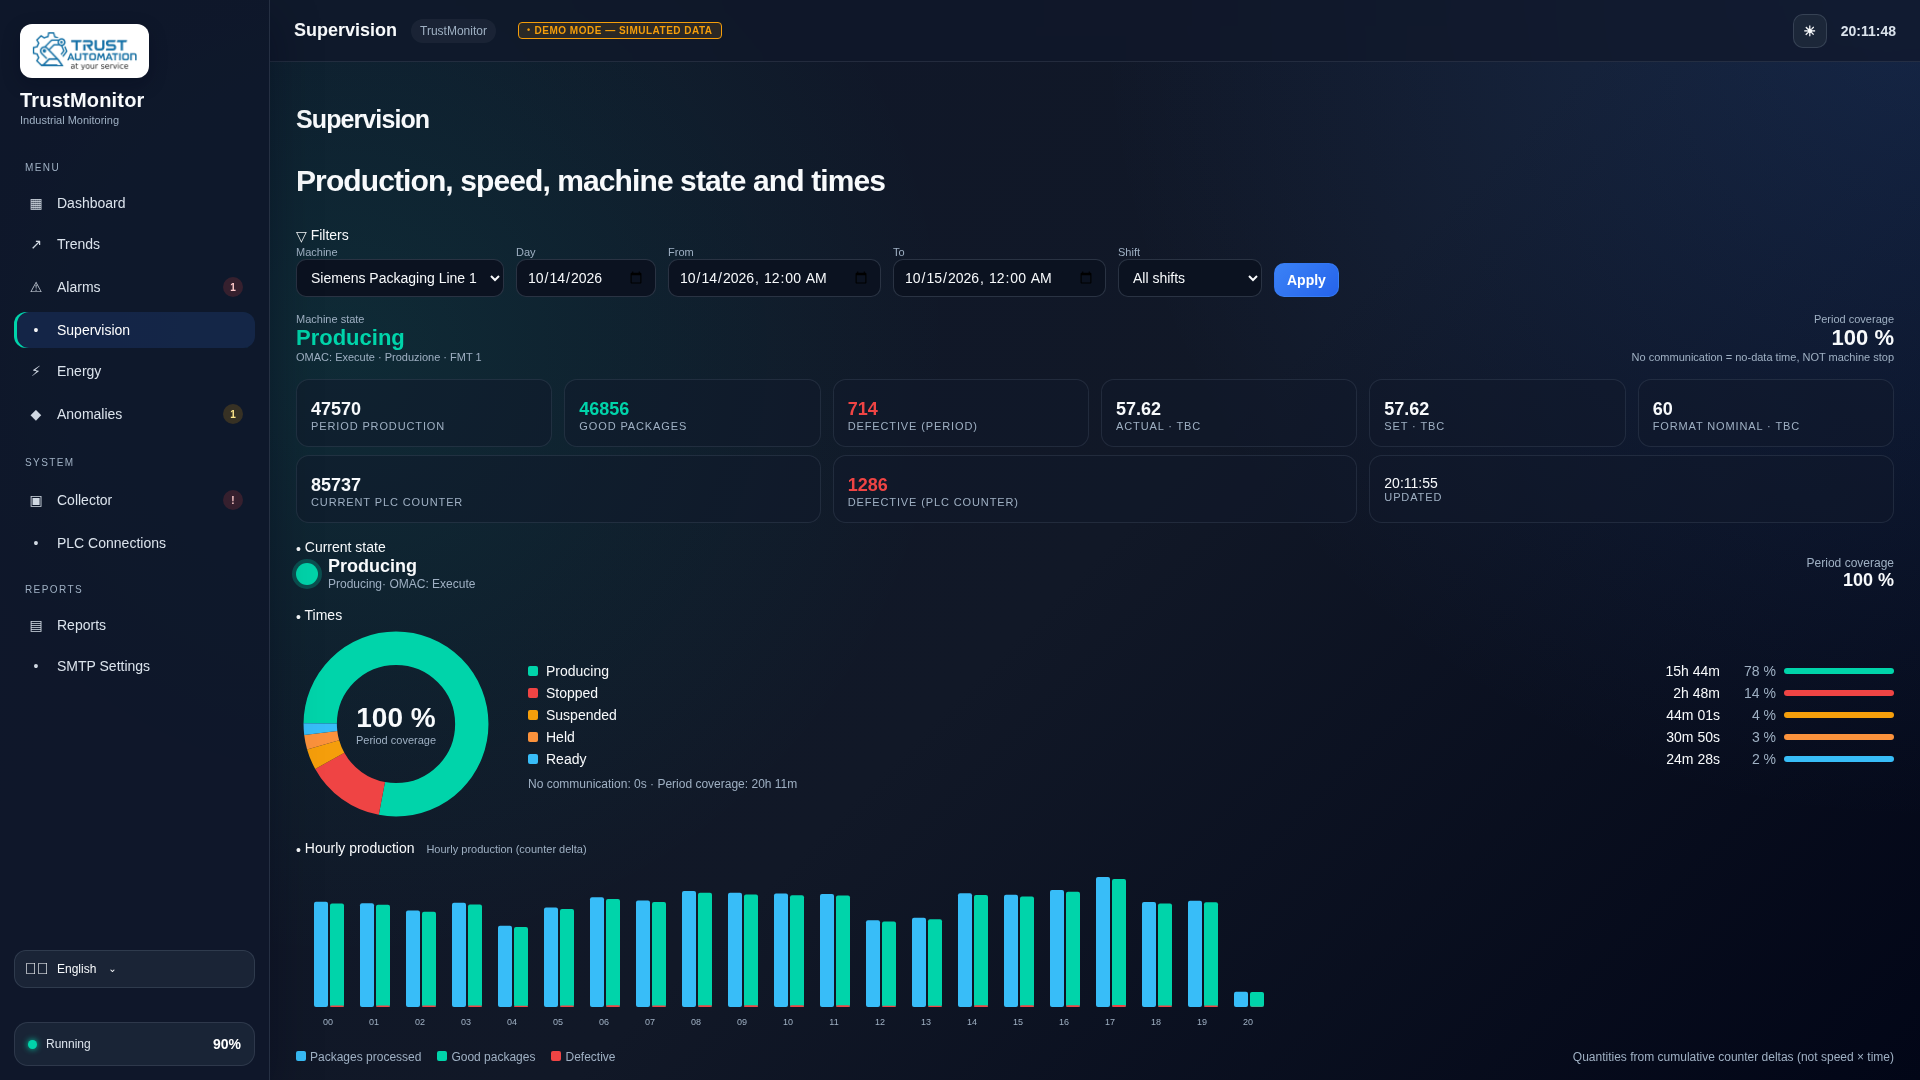1920x1080 pixels.
Task: Click the From datetime input
Action: (x=774, y=279)
